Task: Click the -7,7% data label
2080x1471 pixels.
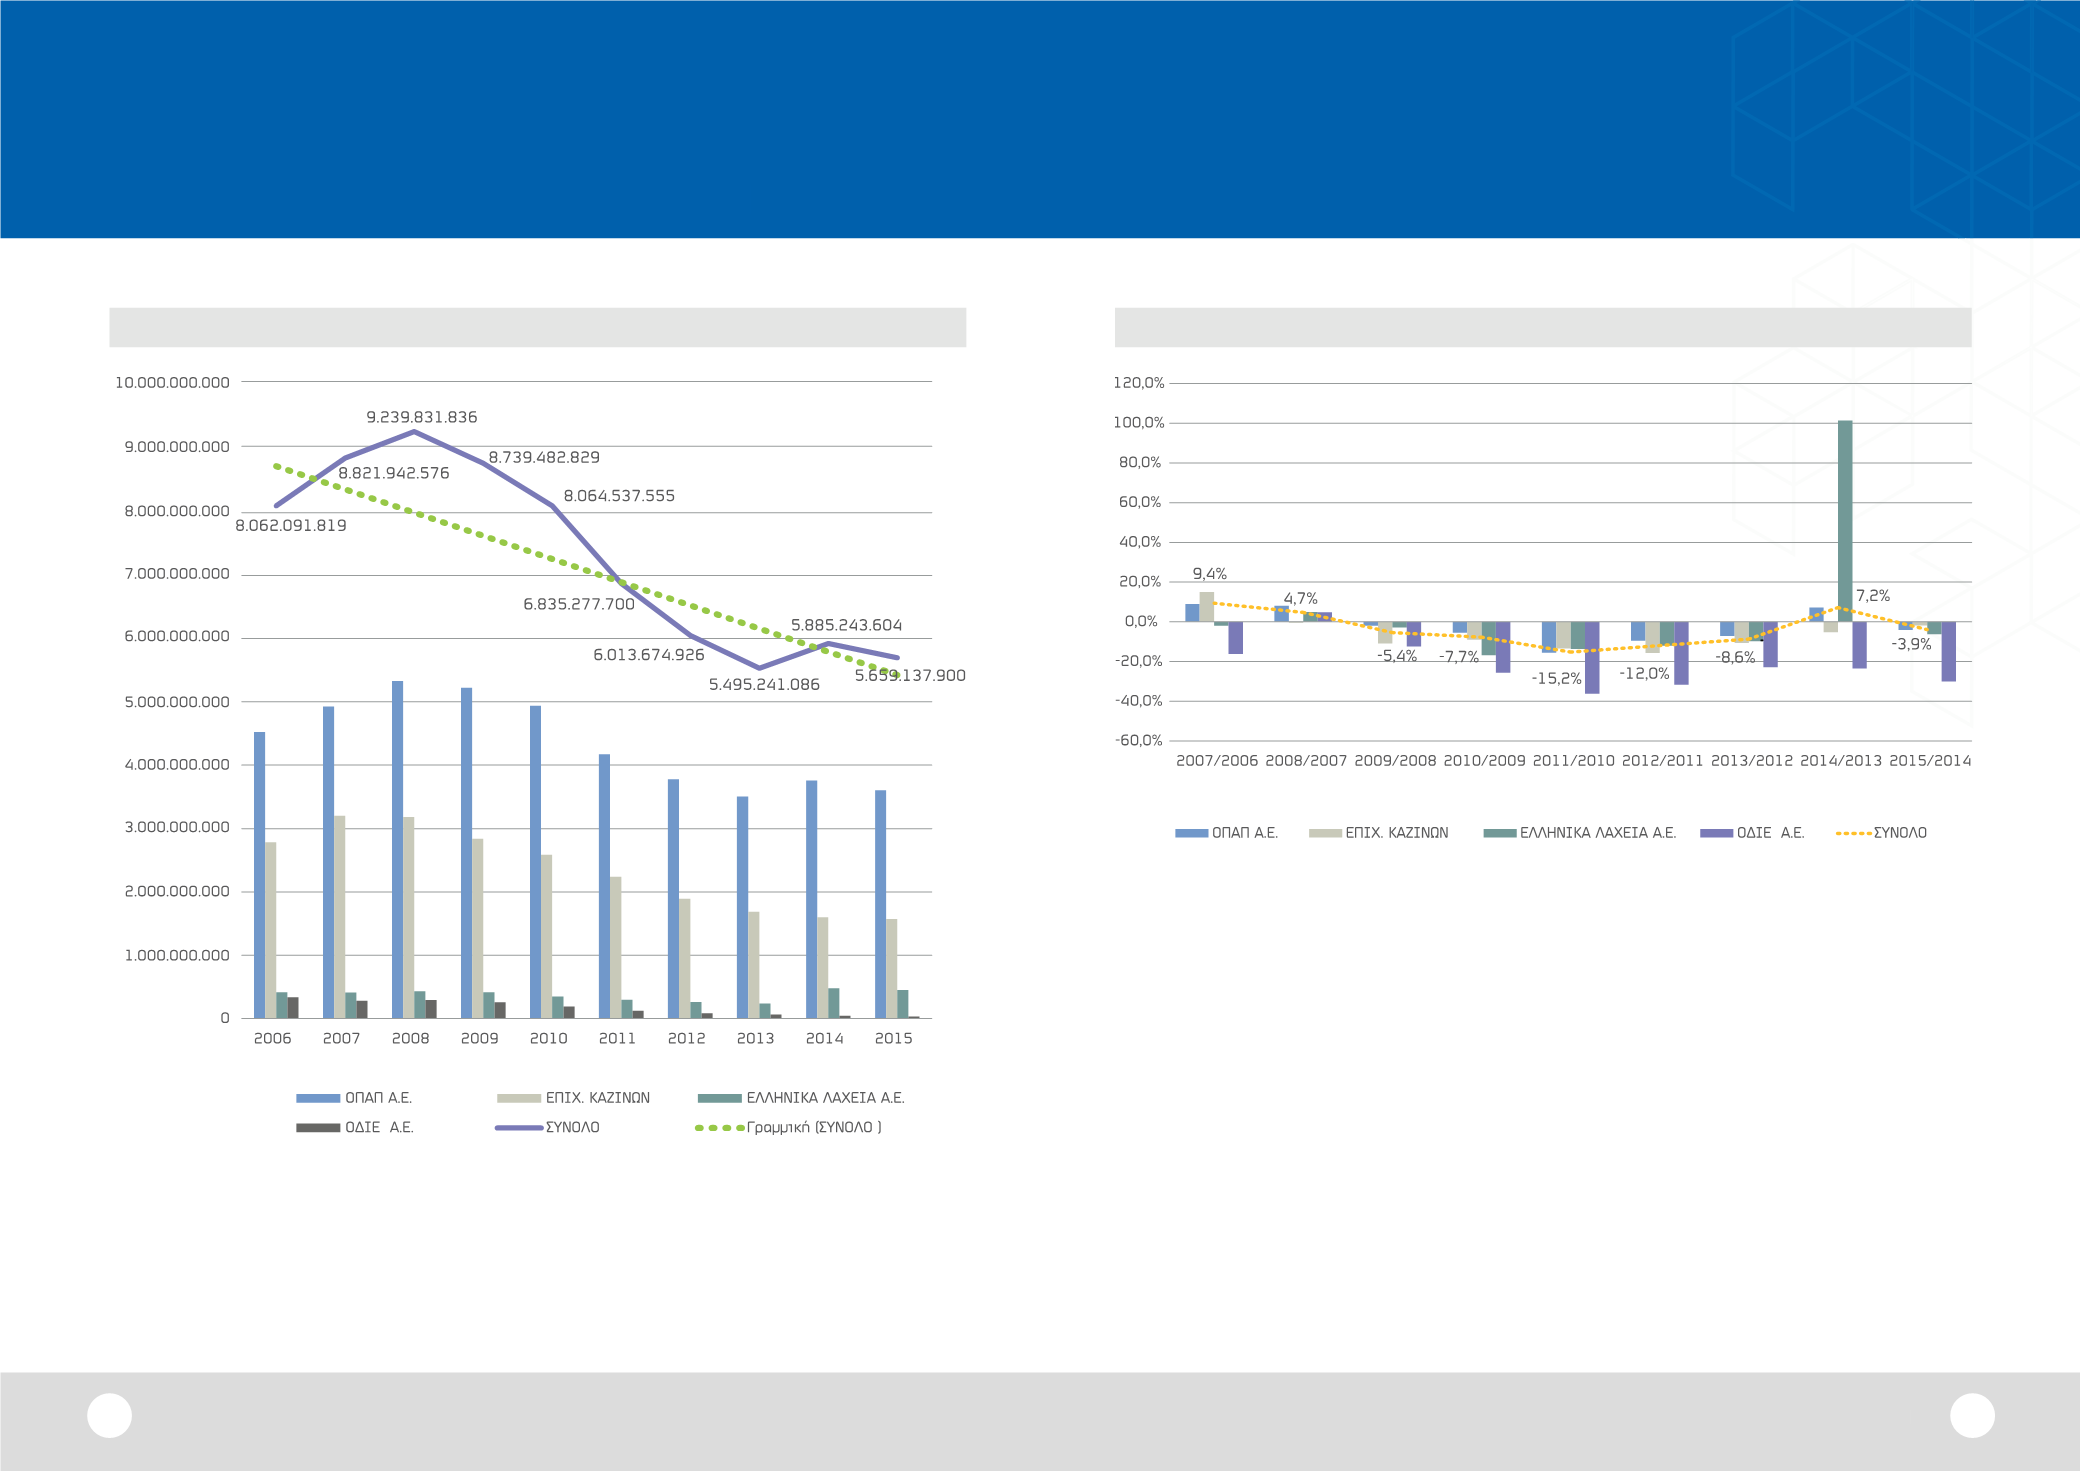Action: coord(1459,657)
